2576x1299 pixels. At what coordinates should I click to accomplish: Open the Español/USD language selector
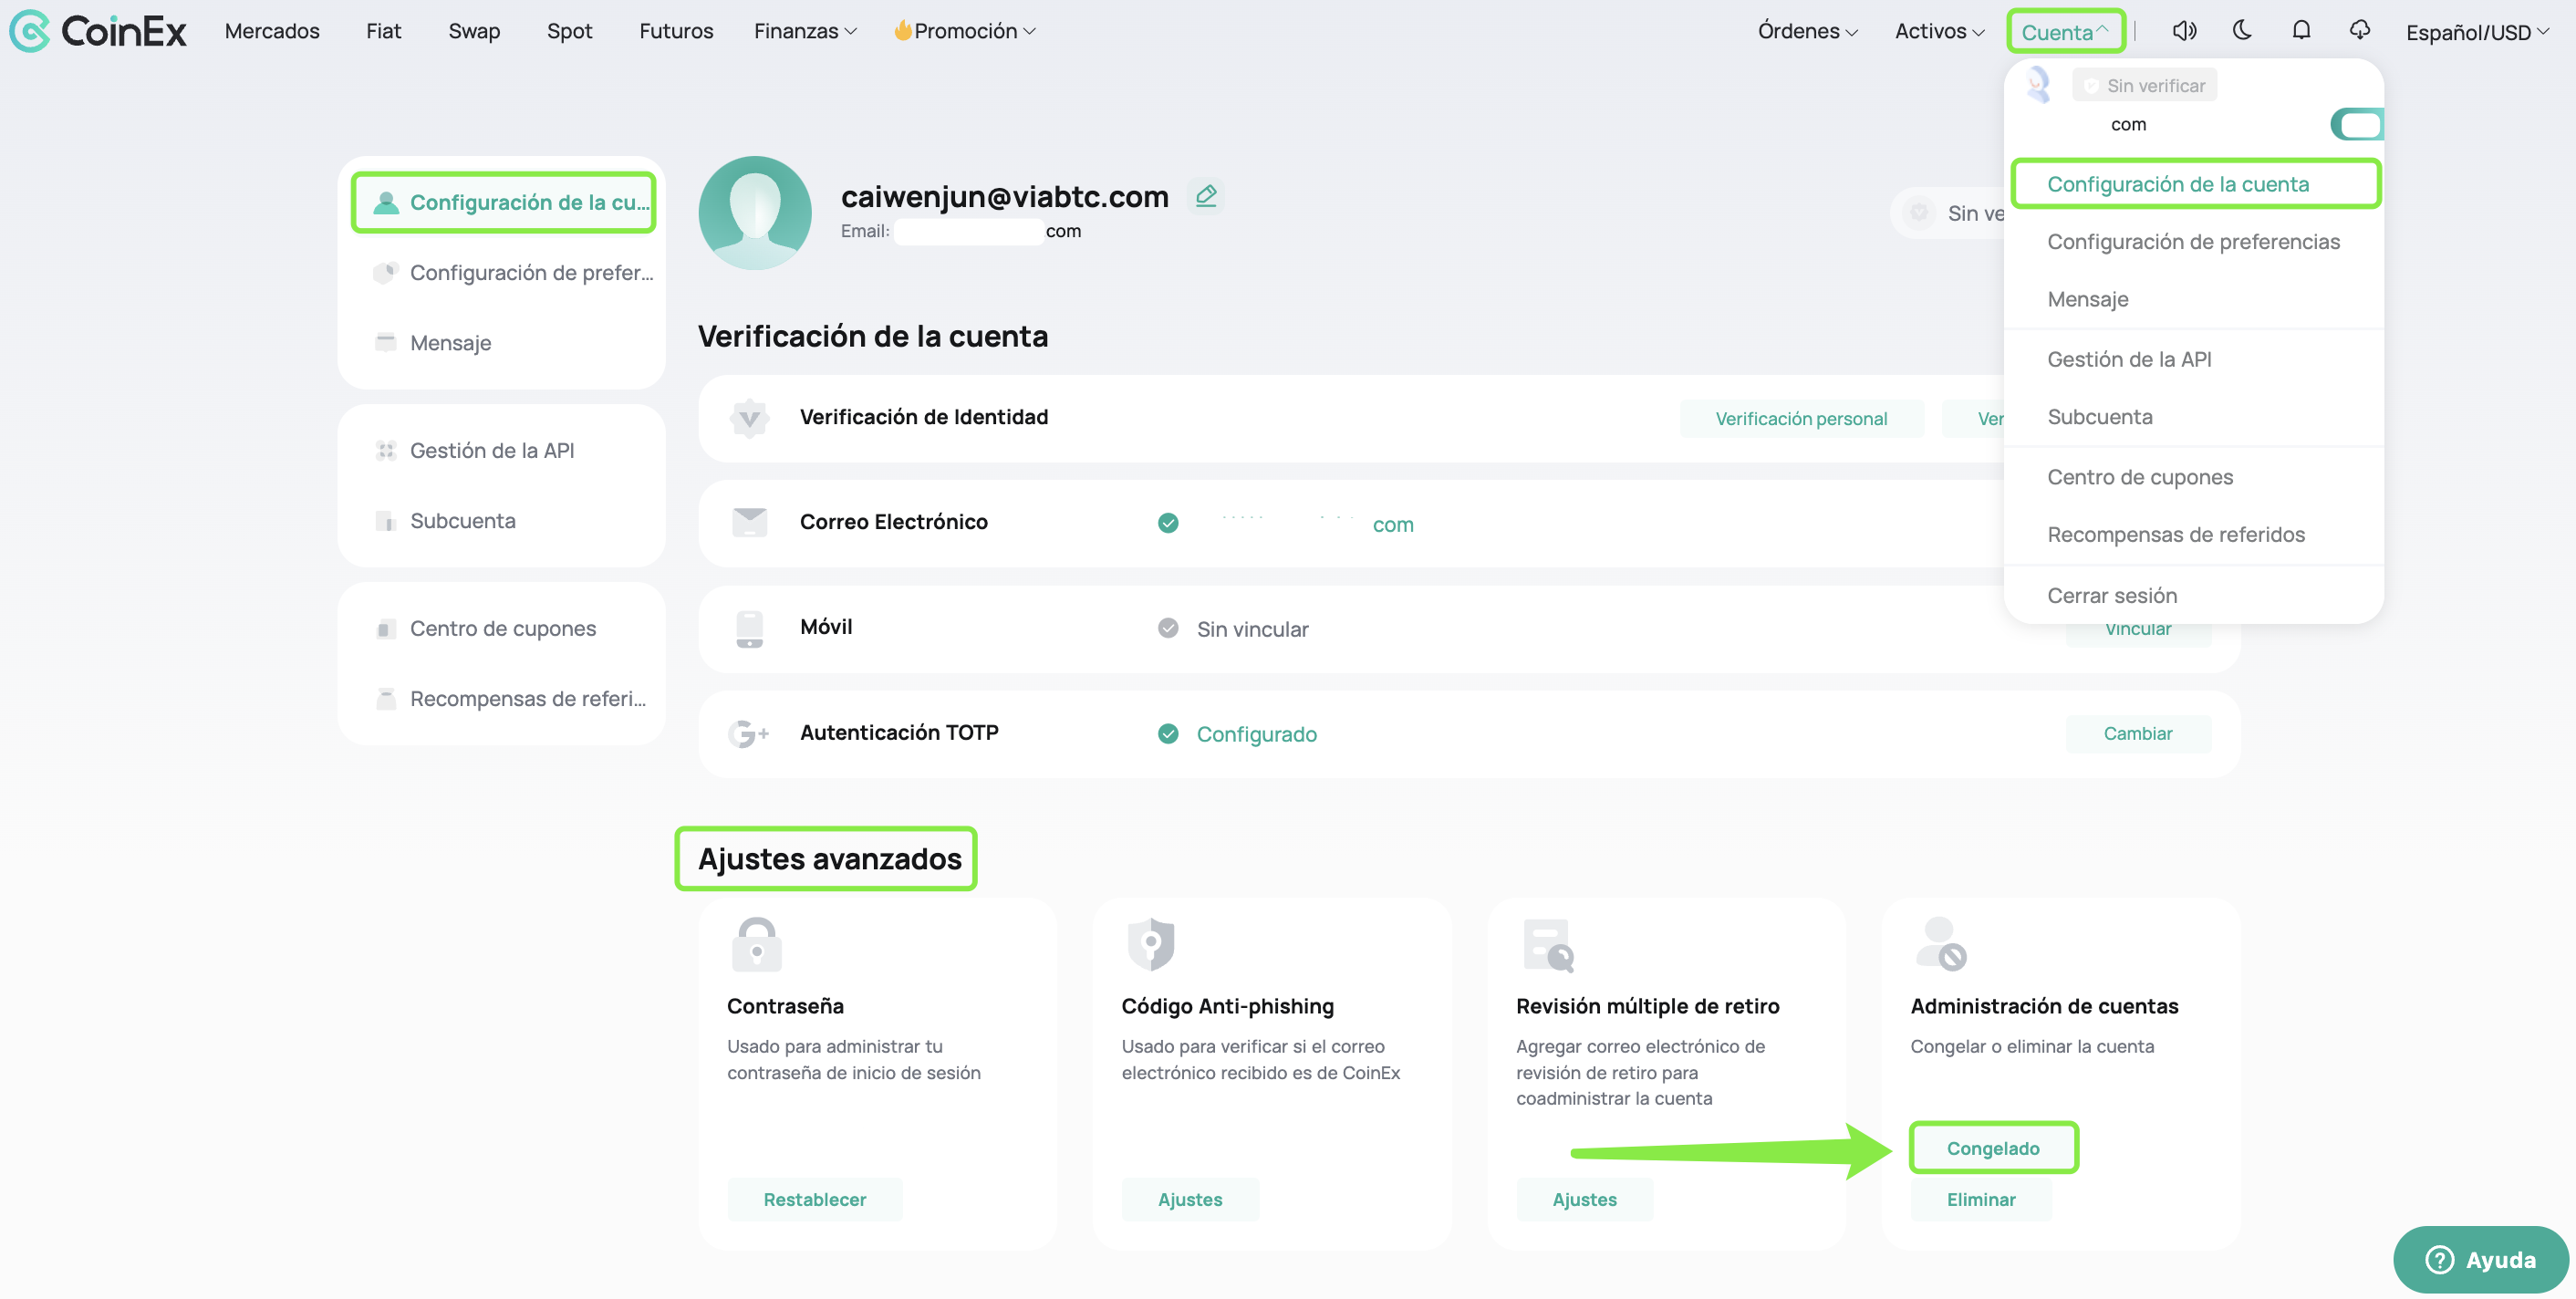click(x=2477, y=32)
